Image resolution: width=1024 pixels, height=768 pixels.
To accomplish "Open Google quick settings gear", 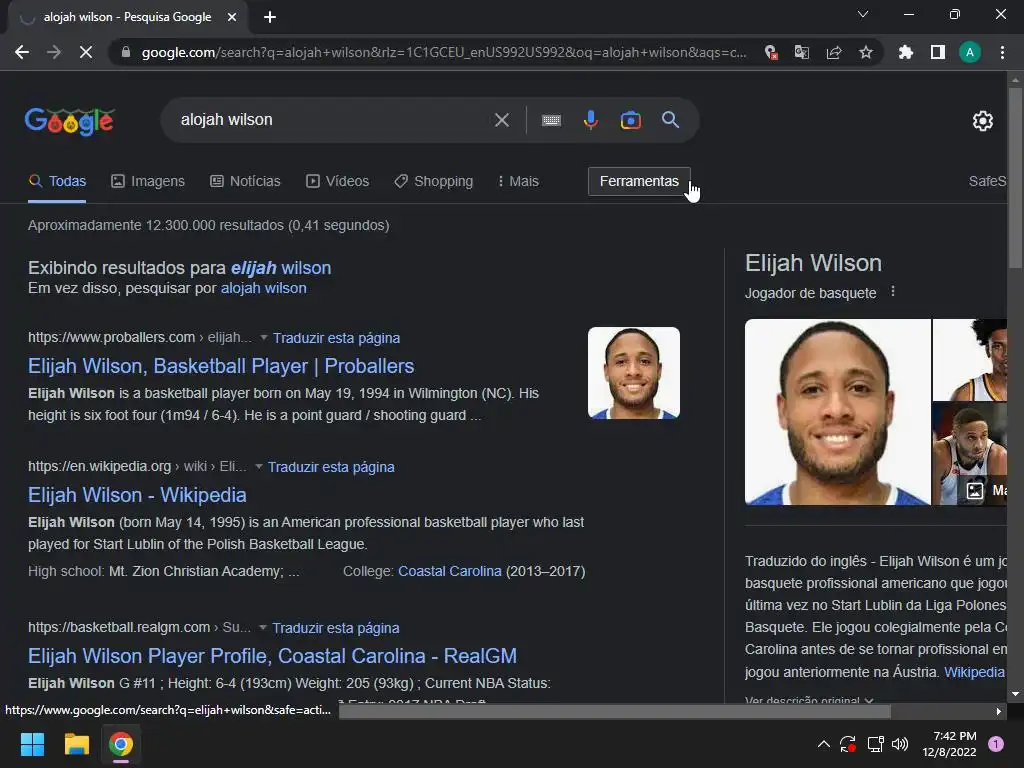I will (x=983, y=121).
